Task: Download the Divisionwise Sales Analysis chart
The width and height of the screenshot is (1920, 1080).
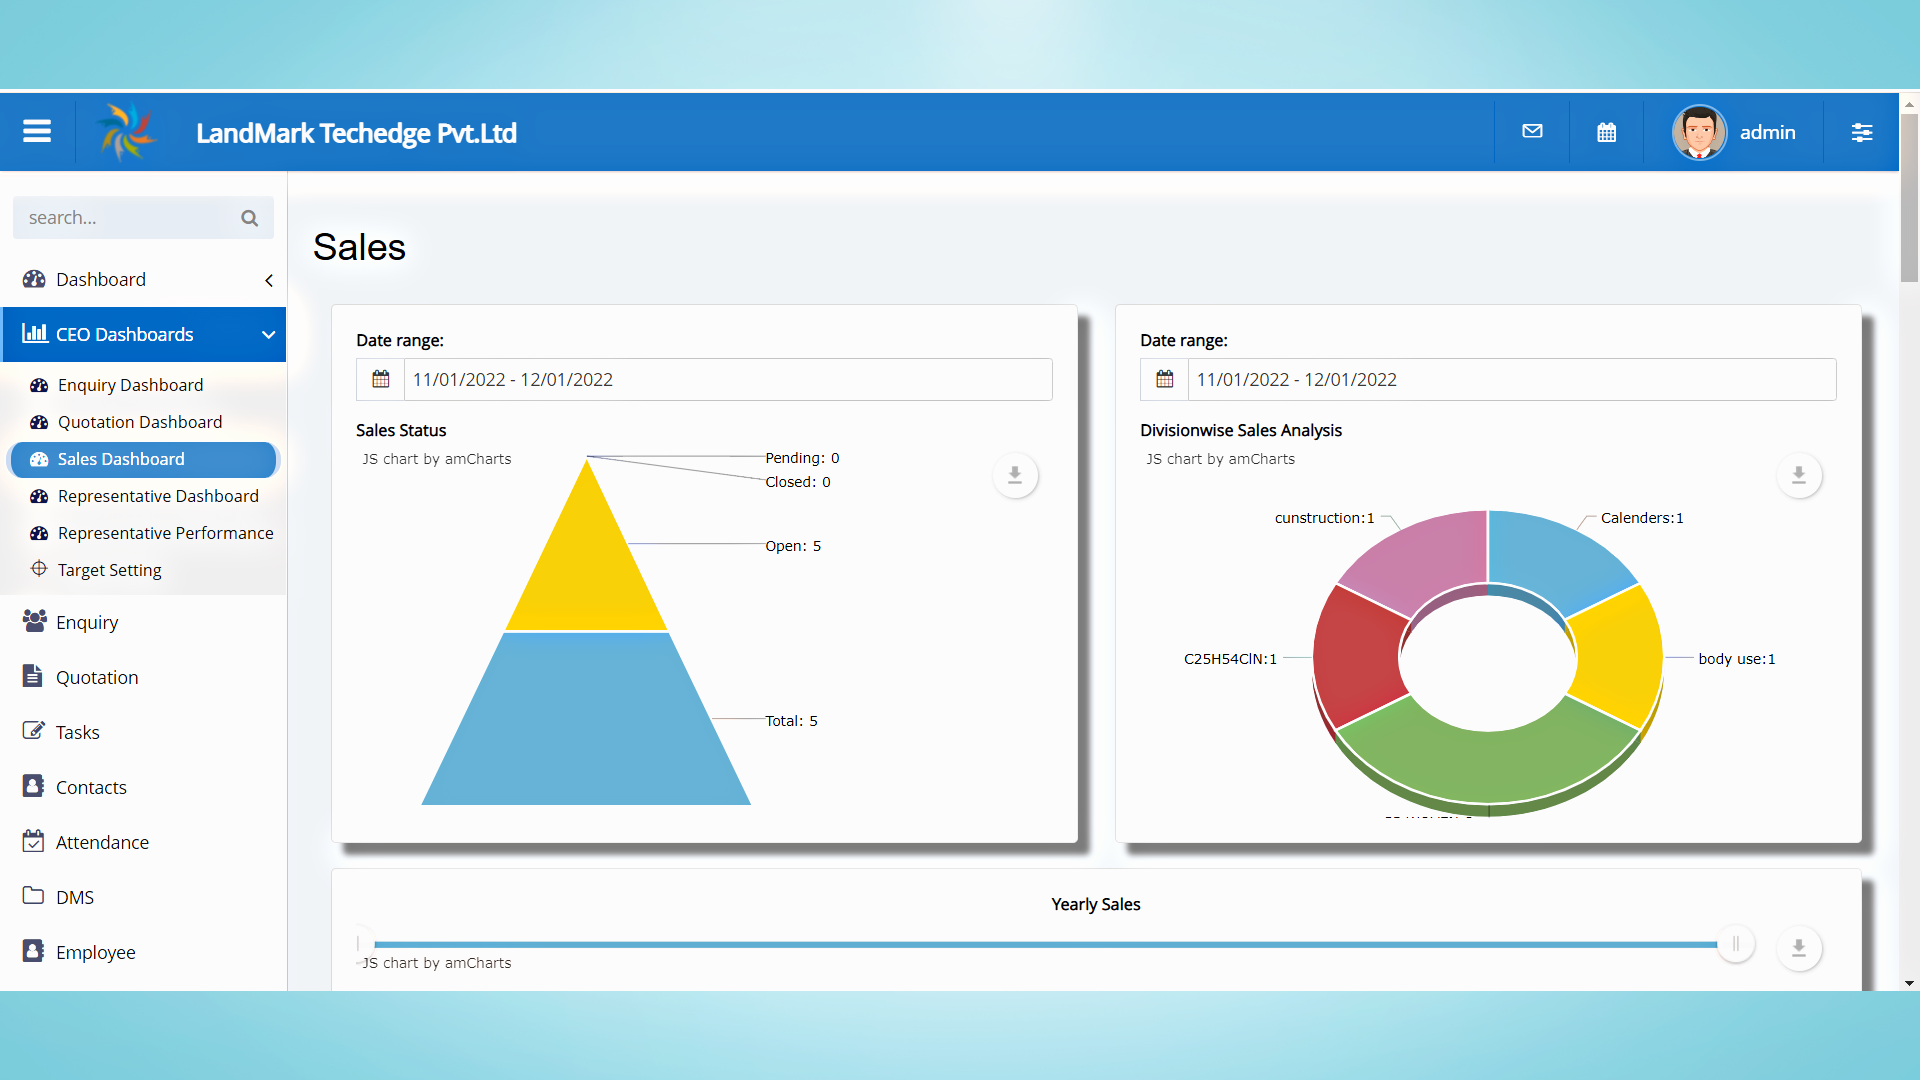Action: [x=1799, y=475]
